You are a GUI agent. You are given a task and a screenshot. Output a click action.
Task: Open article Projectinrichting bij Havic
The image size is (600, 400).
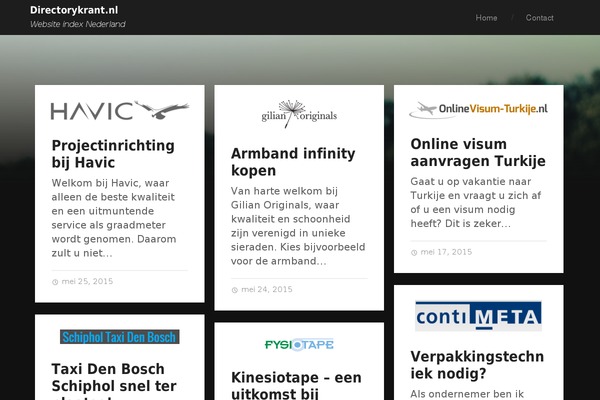pyautogui.click(x=113, y=154)
